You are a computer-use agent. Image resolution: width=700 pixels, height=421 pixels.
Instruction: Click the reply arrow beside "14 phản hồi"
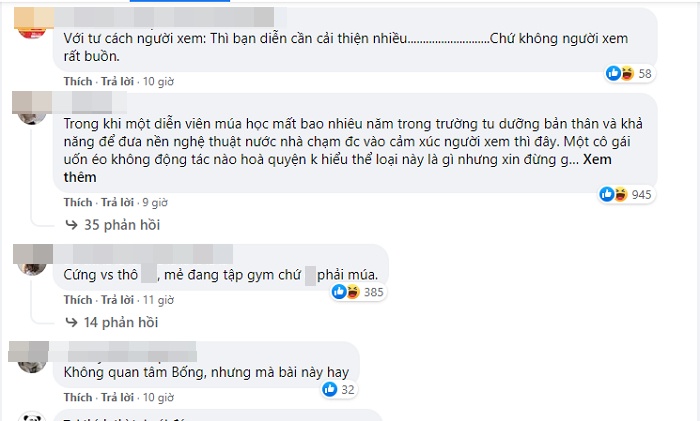(72, 322)
